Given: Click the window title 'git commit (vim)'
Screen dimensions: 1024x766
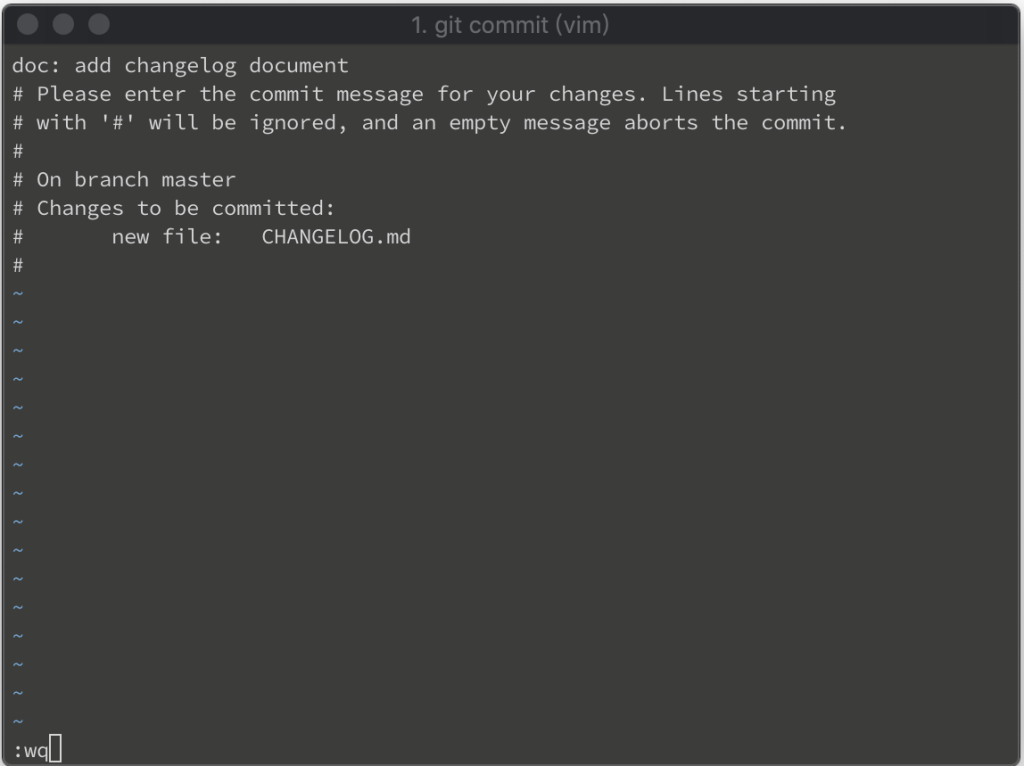Looking at the screenshot, I should 509,25.
